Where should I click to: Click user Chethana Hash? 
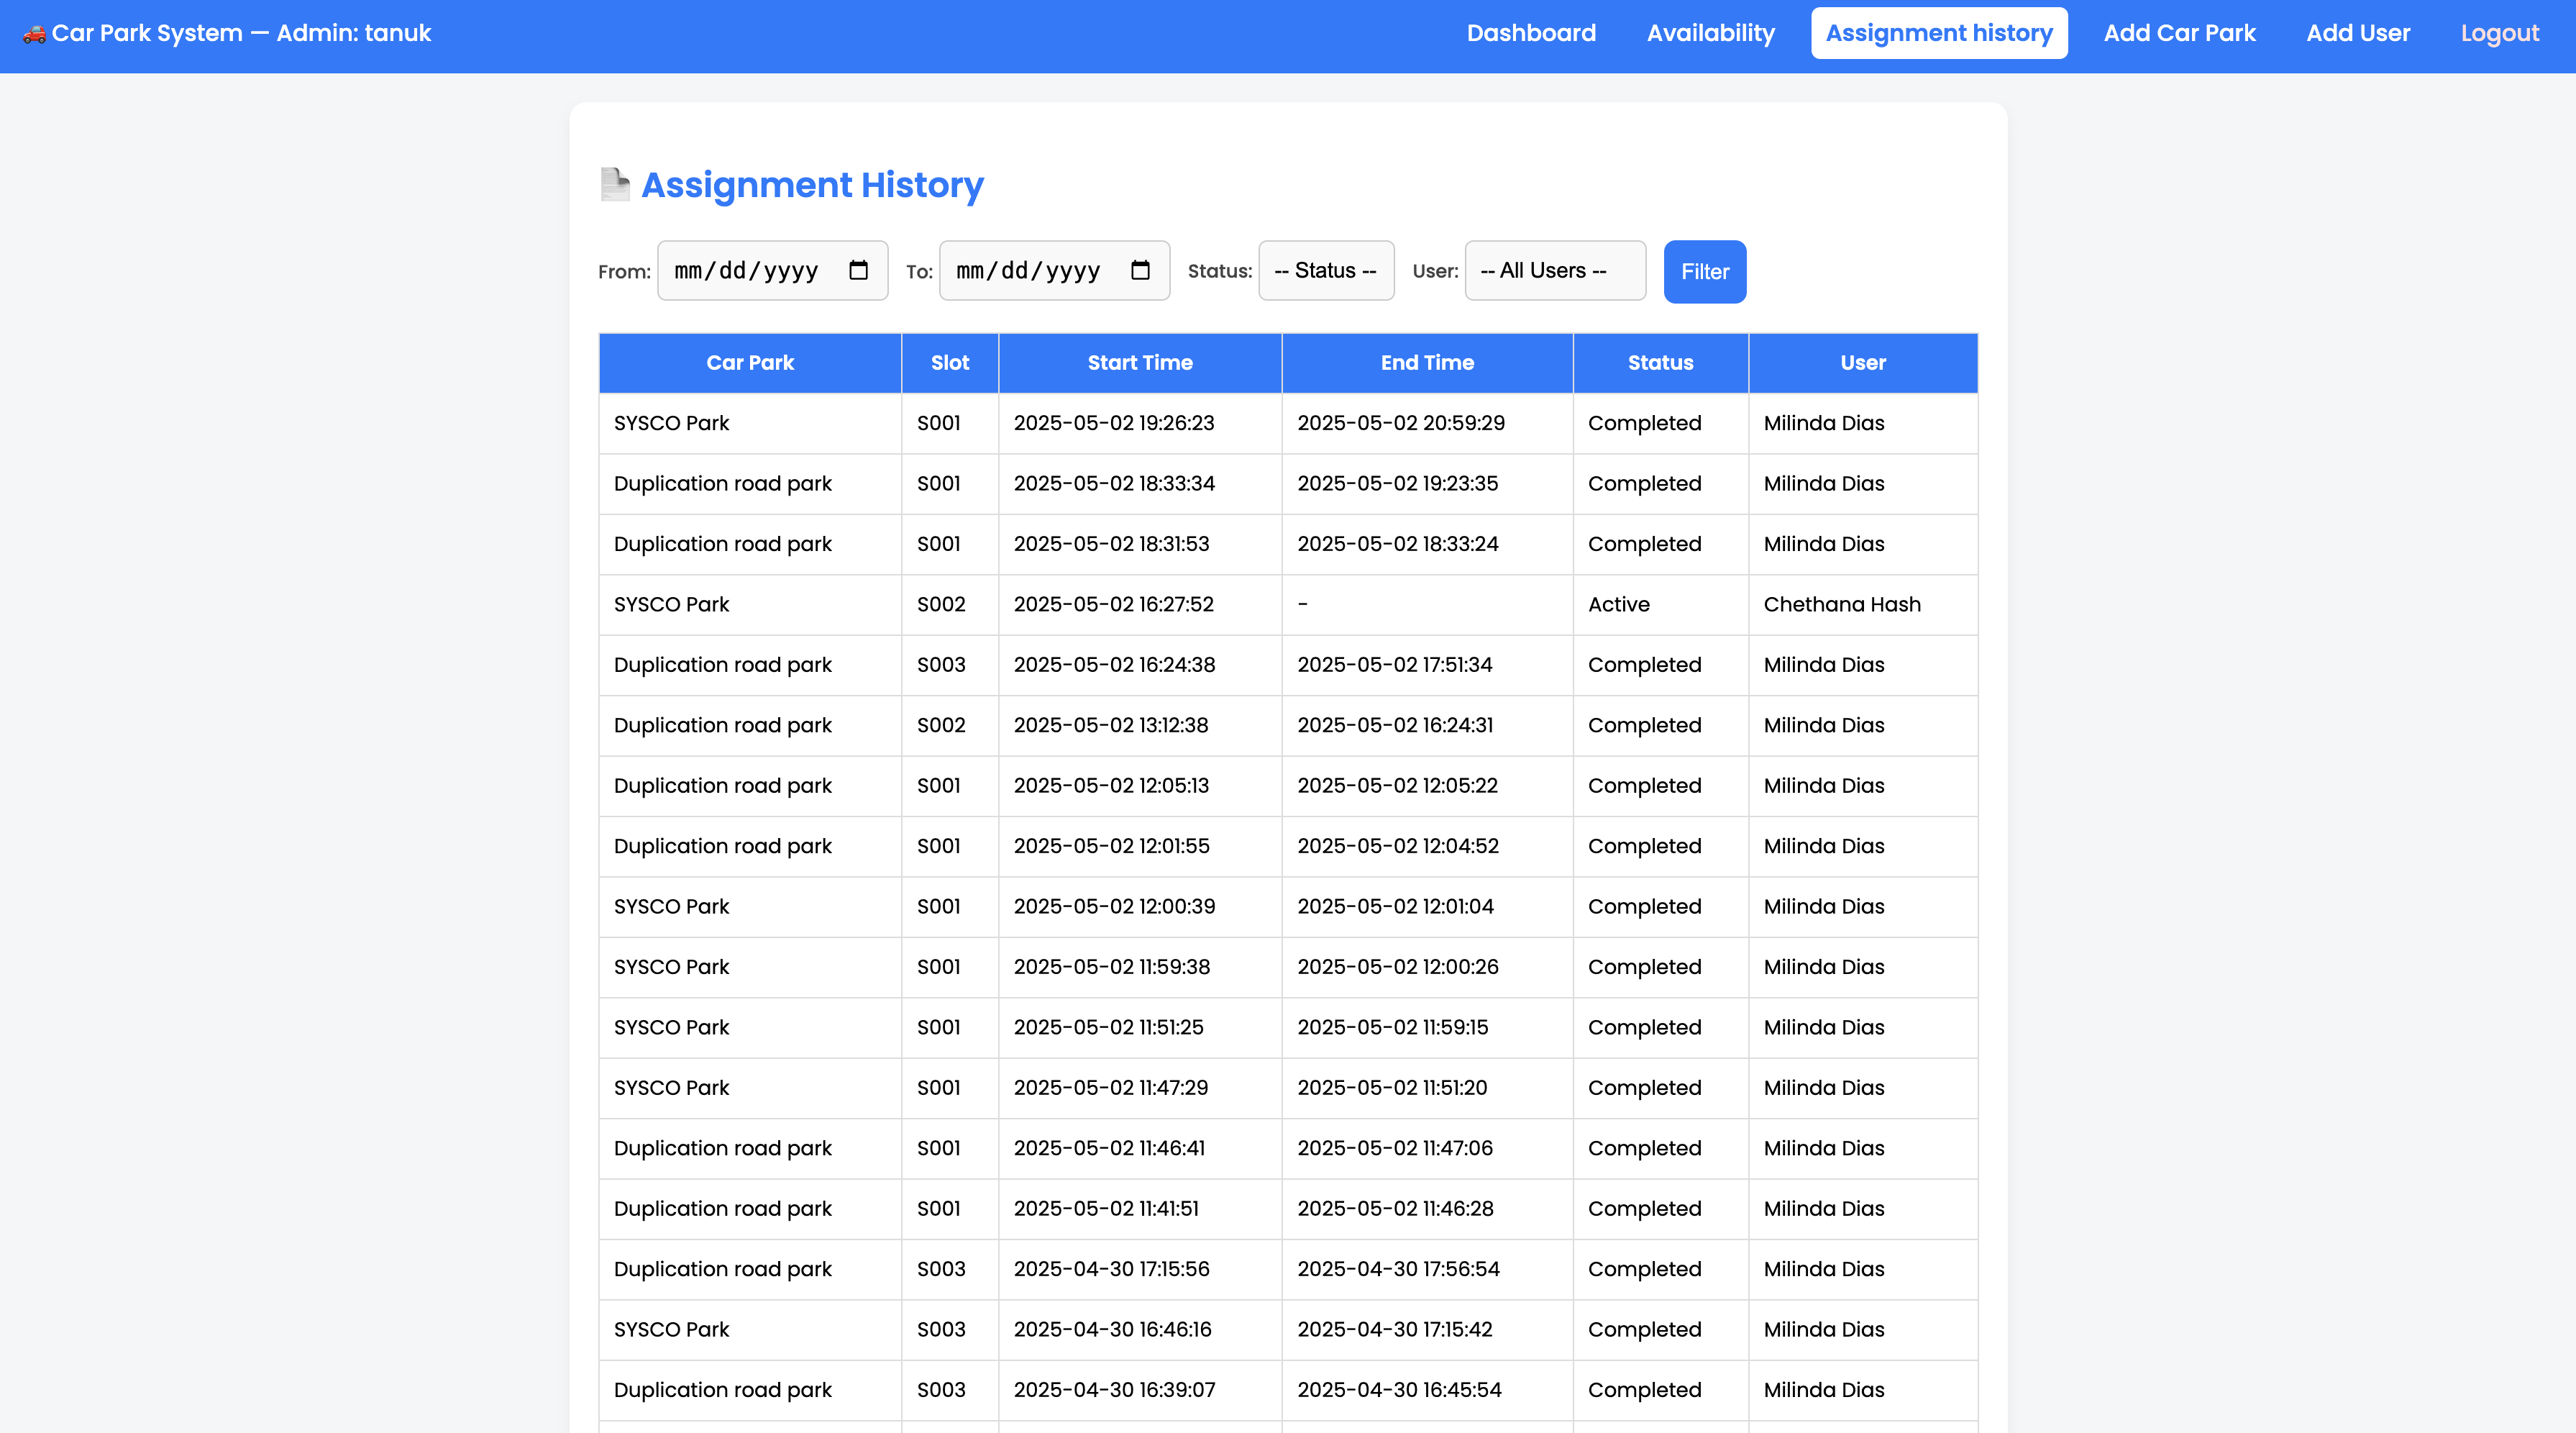pyautogui.click(x=1842, y=604)
